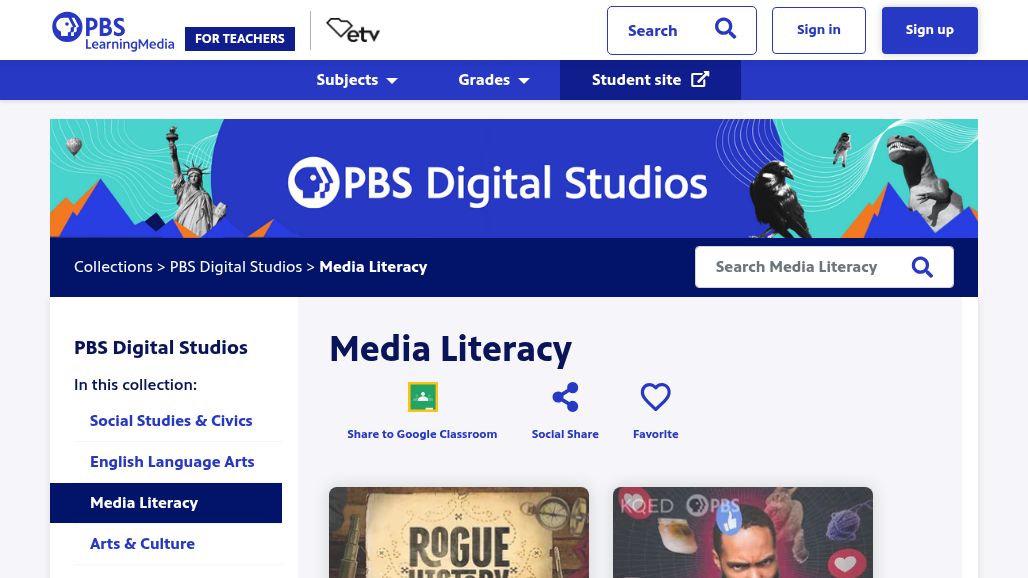1028x578 pixels.
Task: Open the Rogue History thumbnail
Action: [459, 532]
